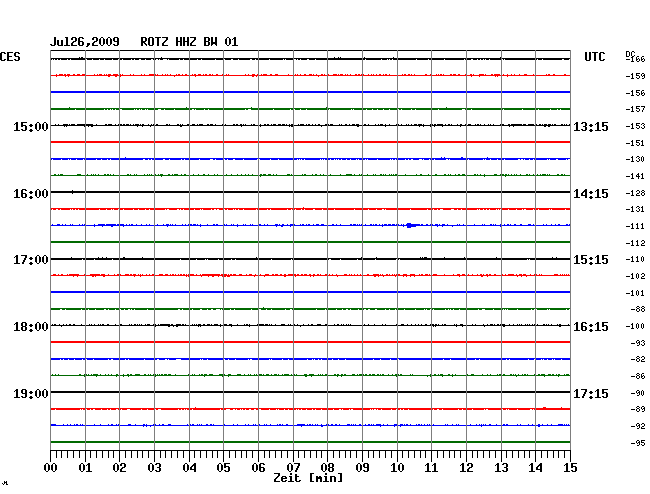Select the 18:00 local time label
The image size is (650, 494).
click(31, 327)
